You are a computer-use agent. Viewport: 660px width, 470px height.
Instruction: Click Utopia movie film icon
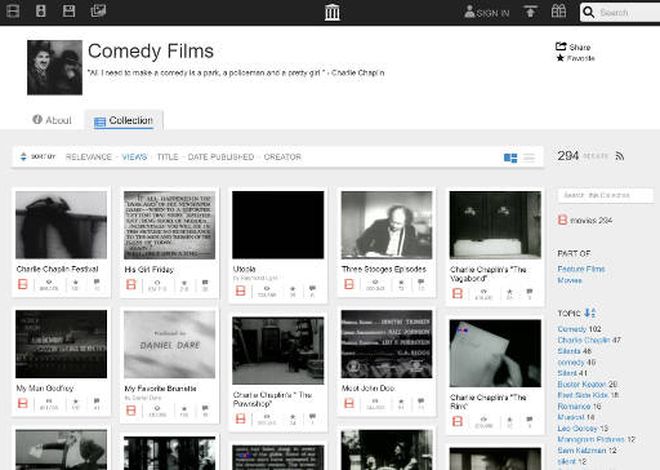coord(240,290)
